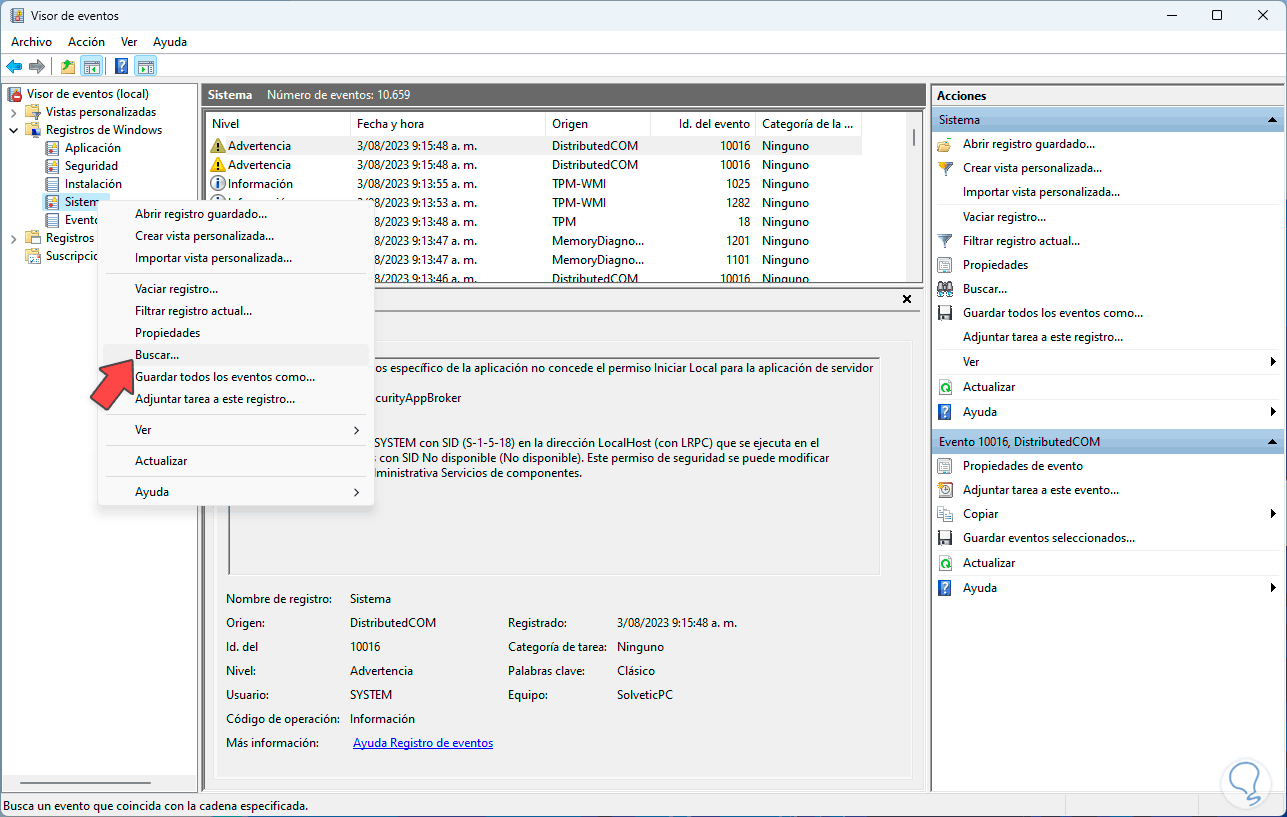The image size is (1287, 817).
Task: Open the Acción menu
Action: tap(86, 42)
